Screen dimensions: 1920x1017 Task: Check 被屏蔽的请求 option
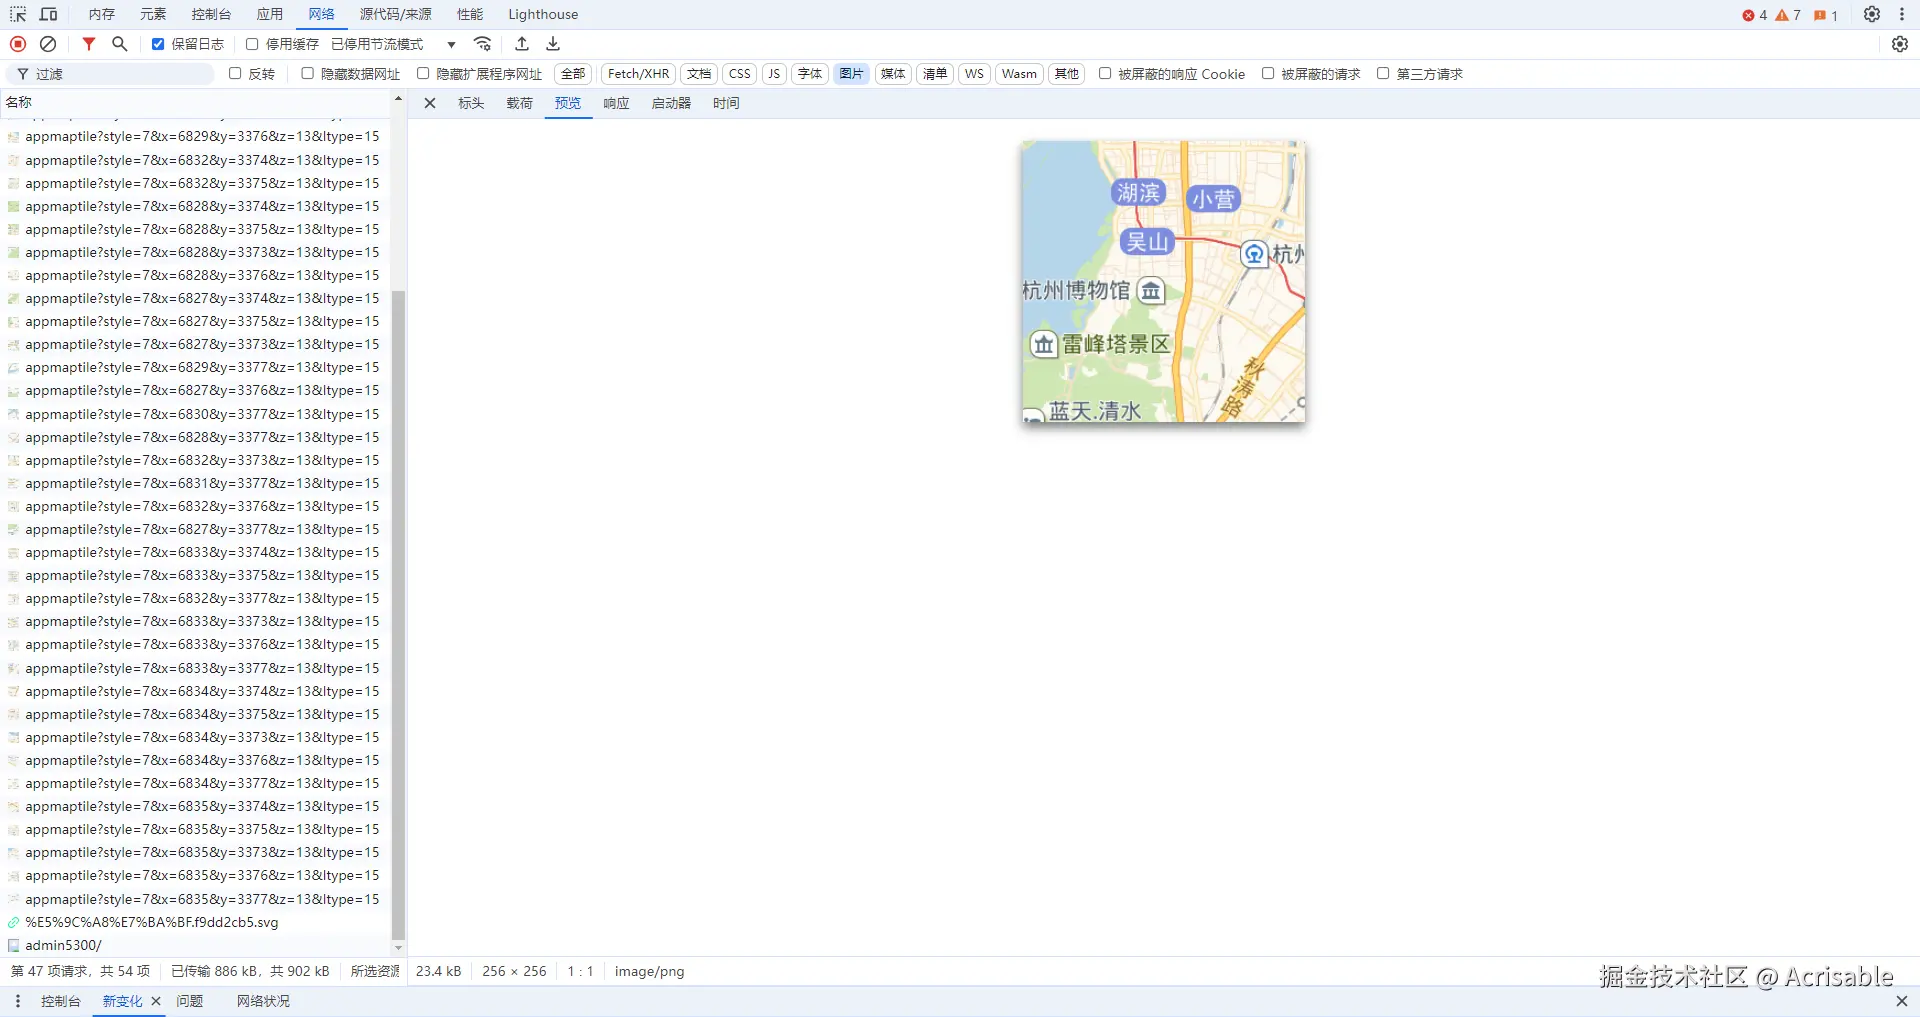click(1268, 73)
